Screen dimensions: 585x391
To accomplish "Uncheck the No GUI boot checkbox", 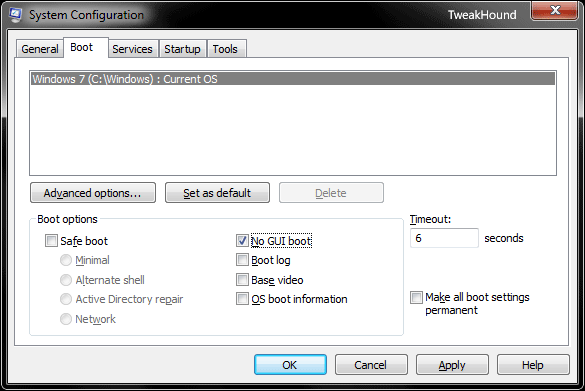I will [242, 241].
